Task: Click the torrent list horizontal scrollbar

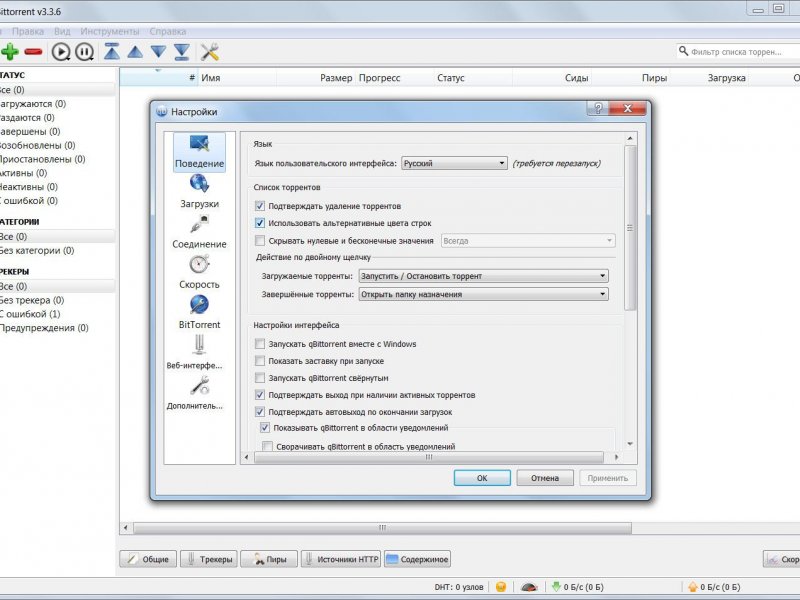Action: pyautogui.click(x=383, y=528)
